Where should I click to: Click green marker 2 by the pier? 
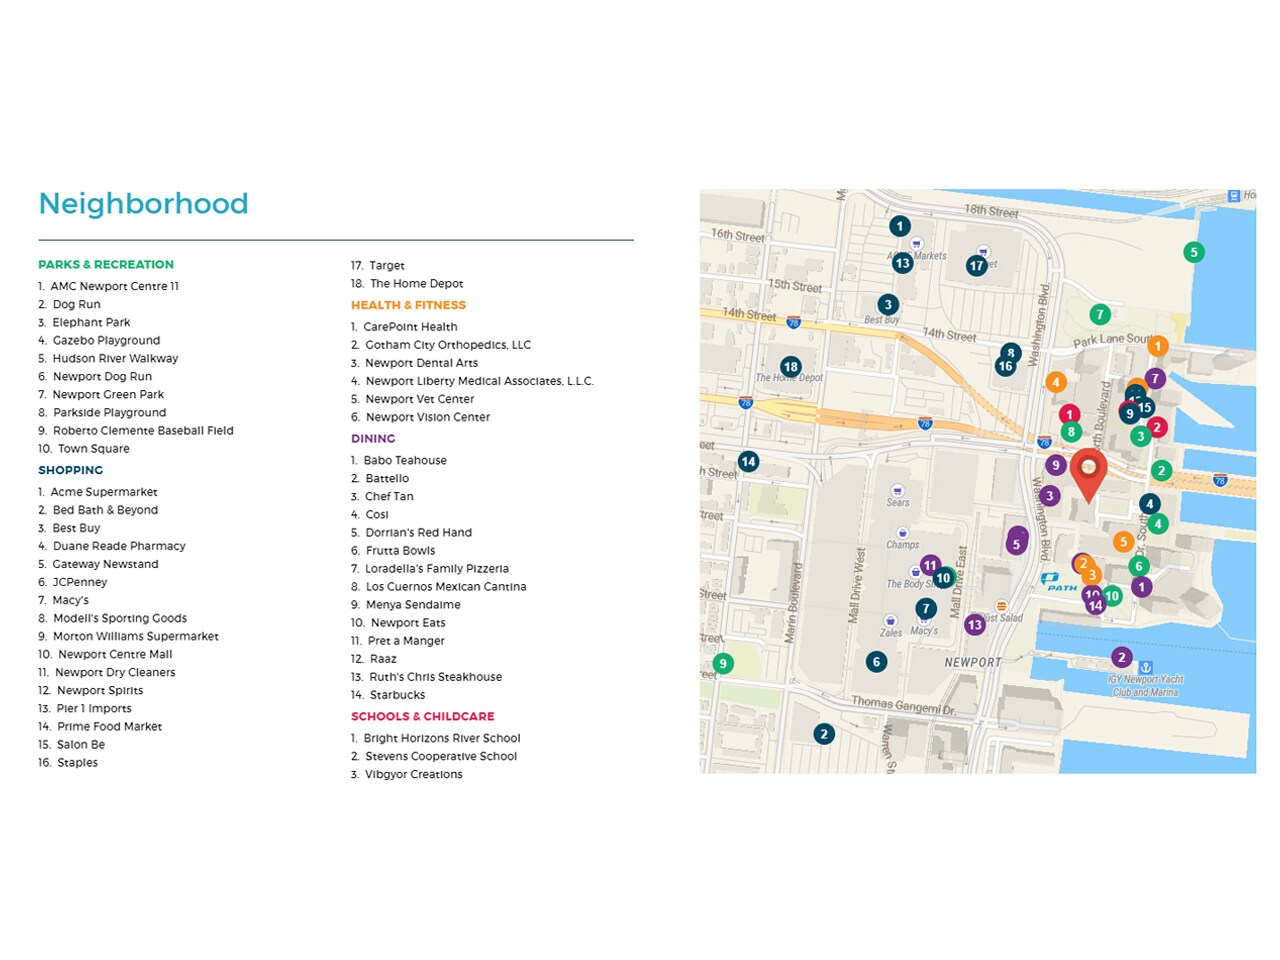coord(1161,470)
